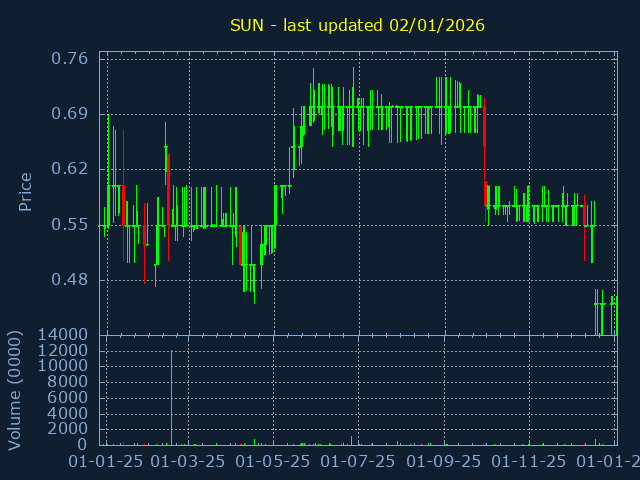Select the 0.76 price tick label
The image size is (640, 480).
[x=69, y=59]
